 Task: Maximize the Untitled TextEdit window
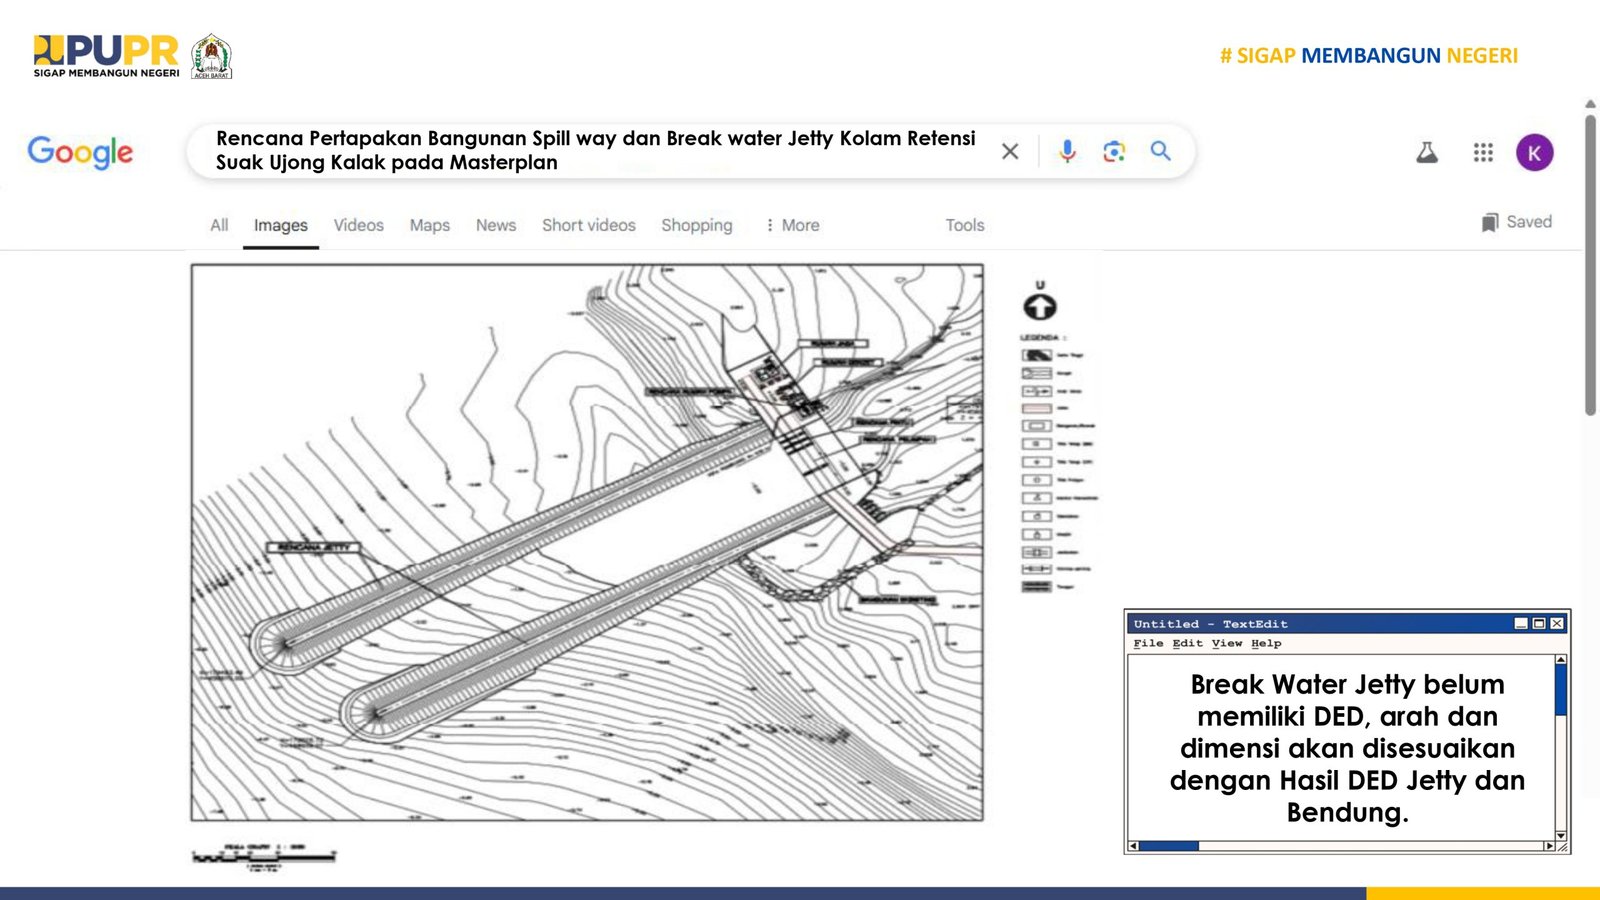point(1539,623)
